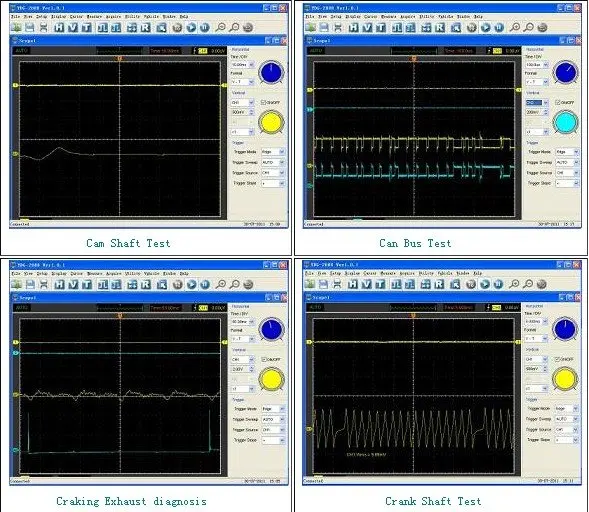Image resolution: width=589 pixels, height=512 pixels.
Task: Open the Format dropdown in Cam Shaft Test window
Action: click(242, 82)
